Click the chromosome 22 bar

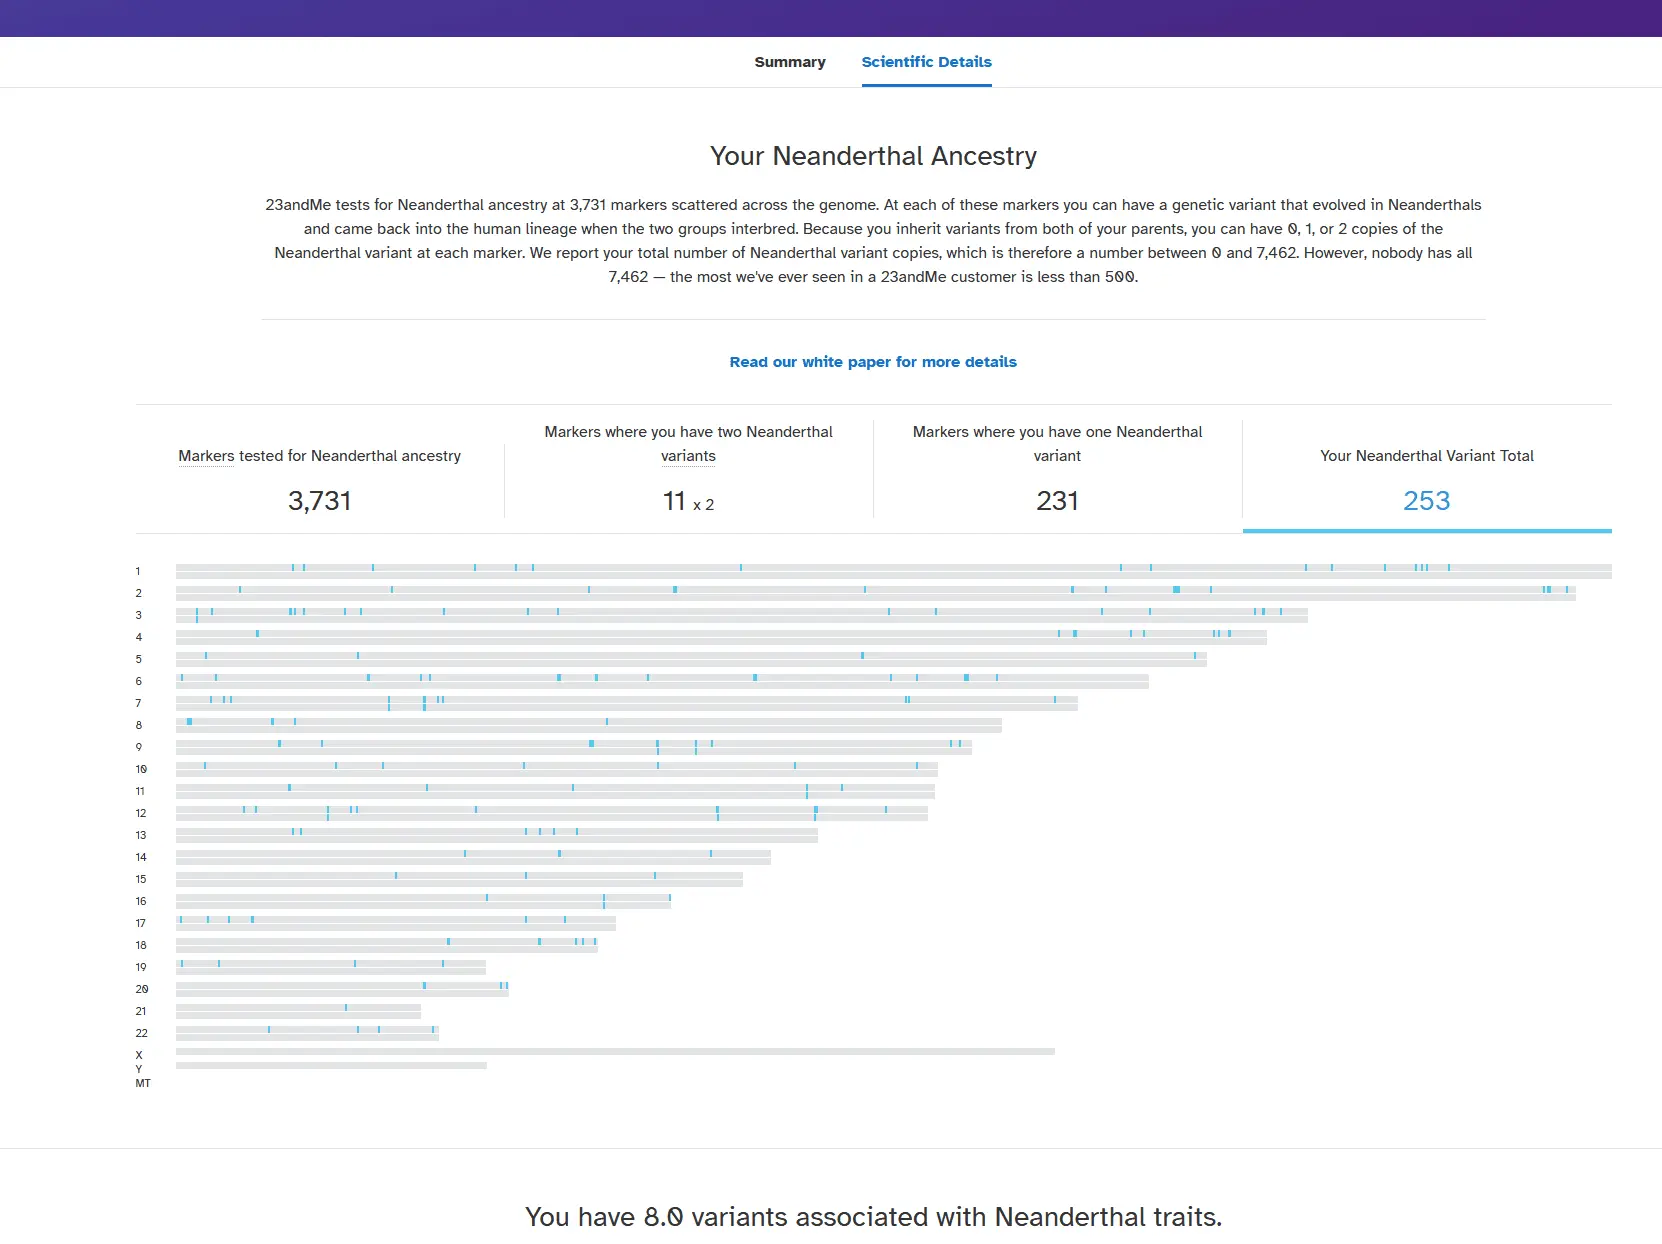pyautogui.click(x=307, y=1033)
